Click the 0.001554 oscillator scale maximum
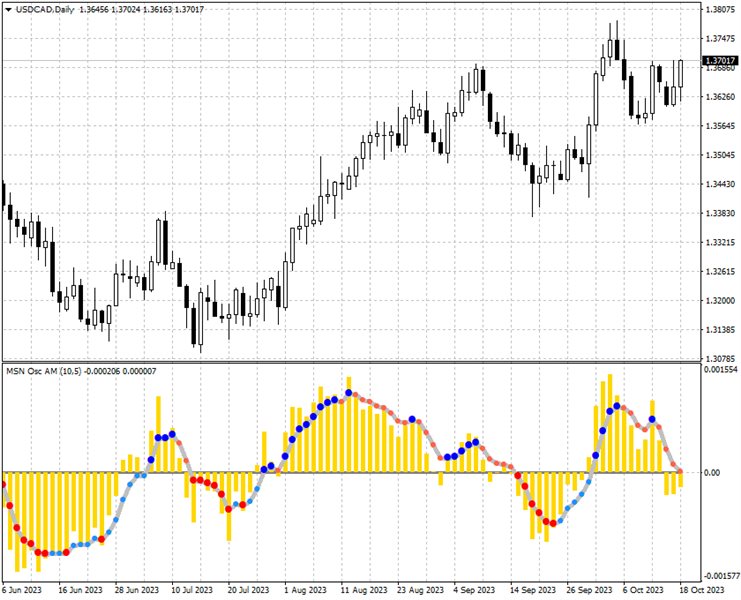This screenshot has width=741, height=600. pyautogui.click(x=720, y=370)
